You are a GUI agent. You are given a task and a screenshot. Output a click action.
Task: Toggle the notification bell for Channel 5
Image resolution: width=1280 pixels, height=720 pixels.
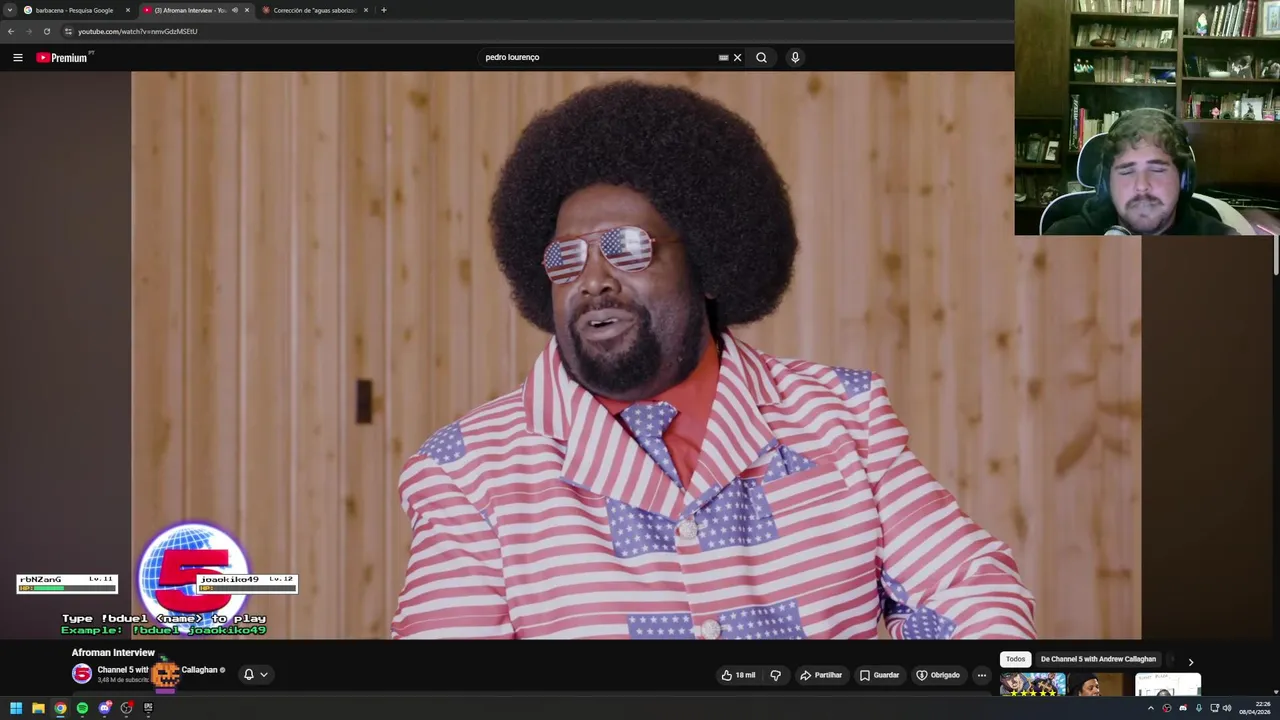248,674
